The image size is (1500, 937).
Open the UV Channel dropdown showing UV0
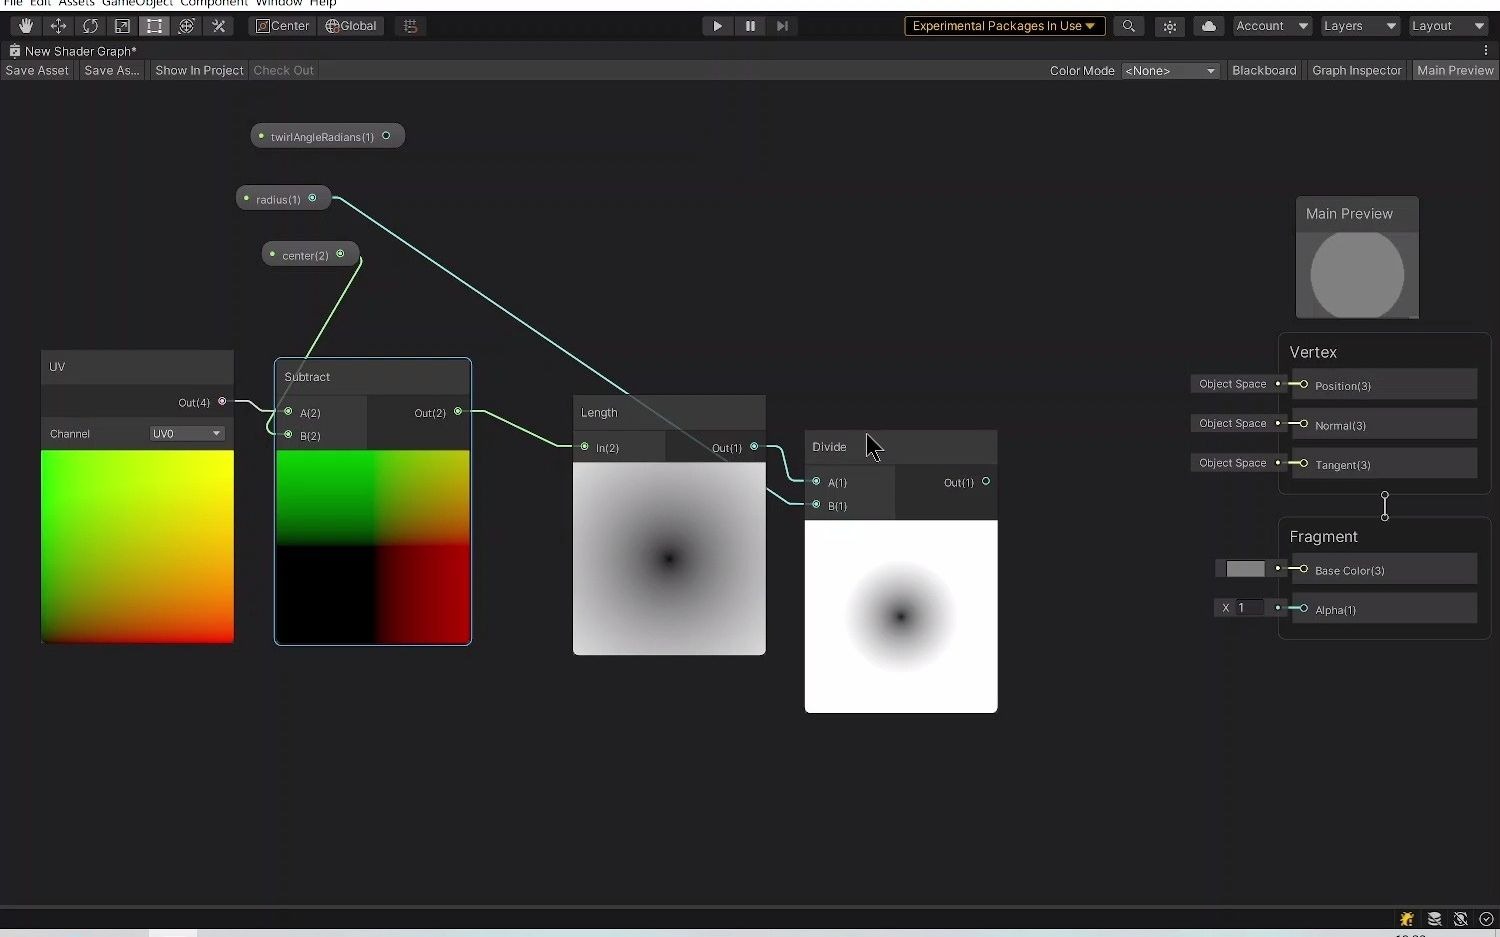[186, 433]
